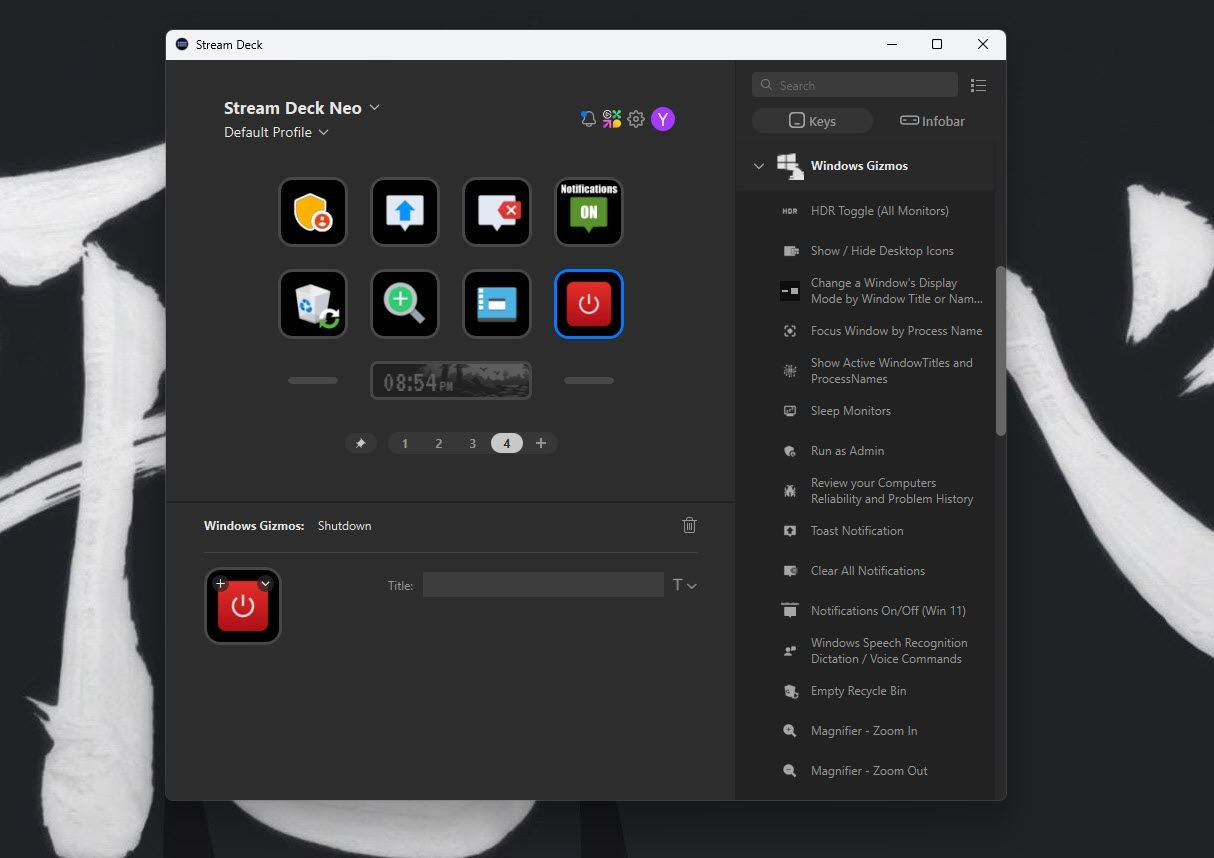Open the colorful Marketplace icon
Screen dimensions: 1214x858
pyautogui.click(x=612, y=120)
